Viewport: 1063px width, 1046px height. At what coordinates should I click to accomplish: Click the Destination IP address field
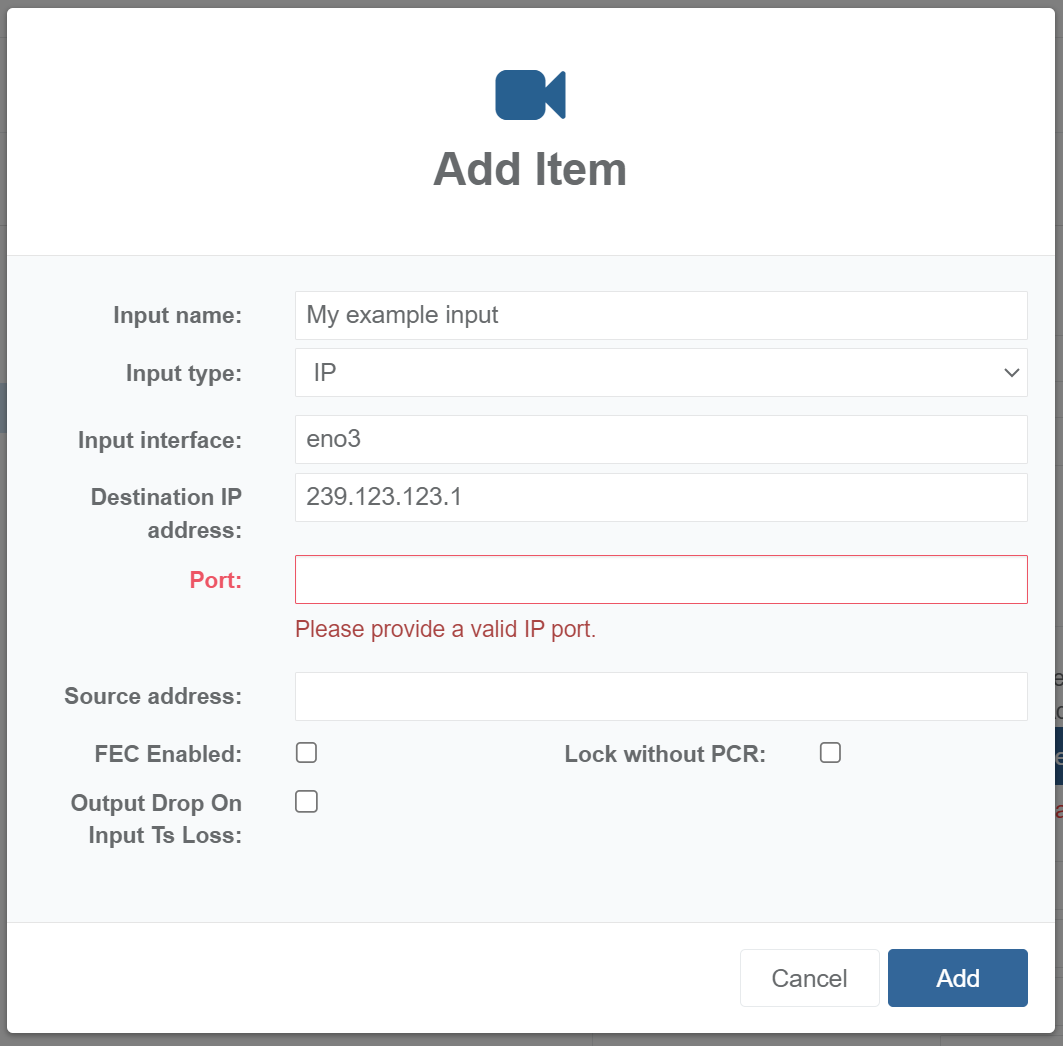tap(661, 497)
